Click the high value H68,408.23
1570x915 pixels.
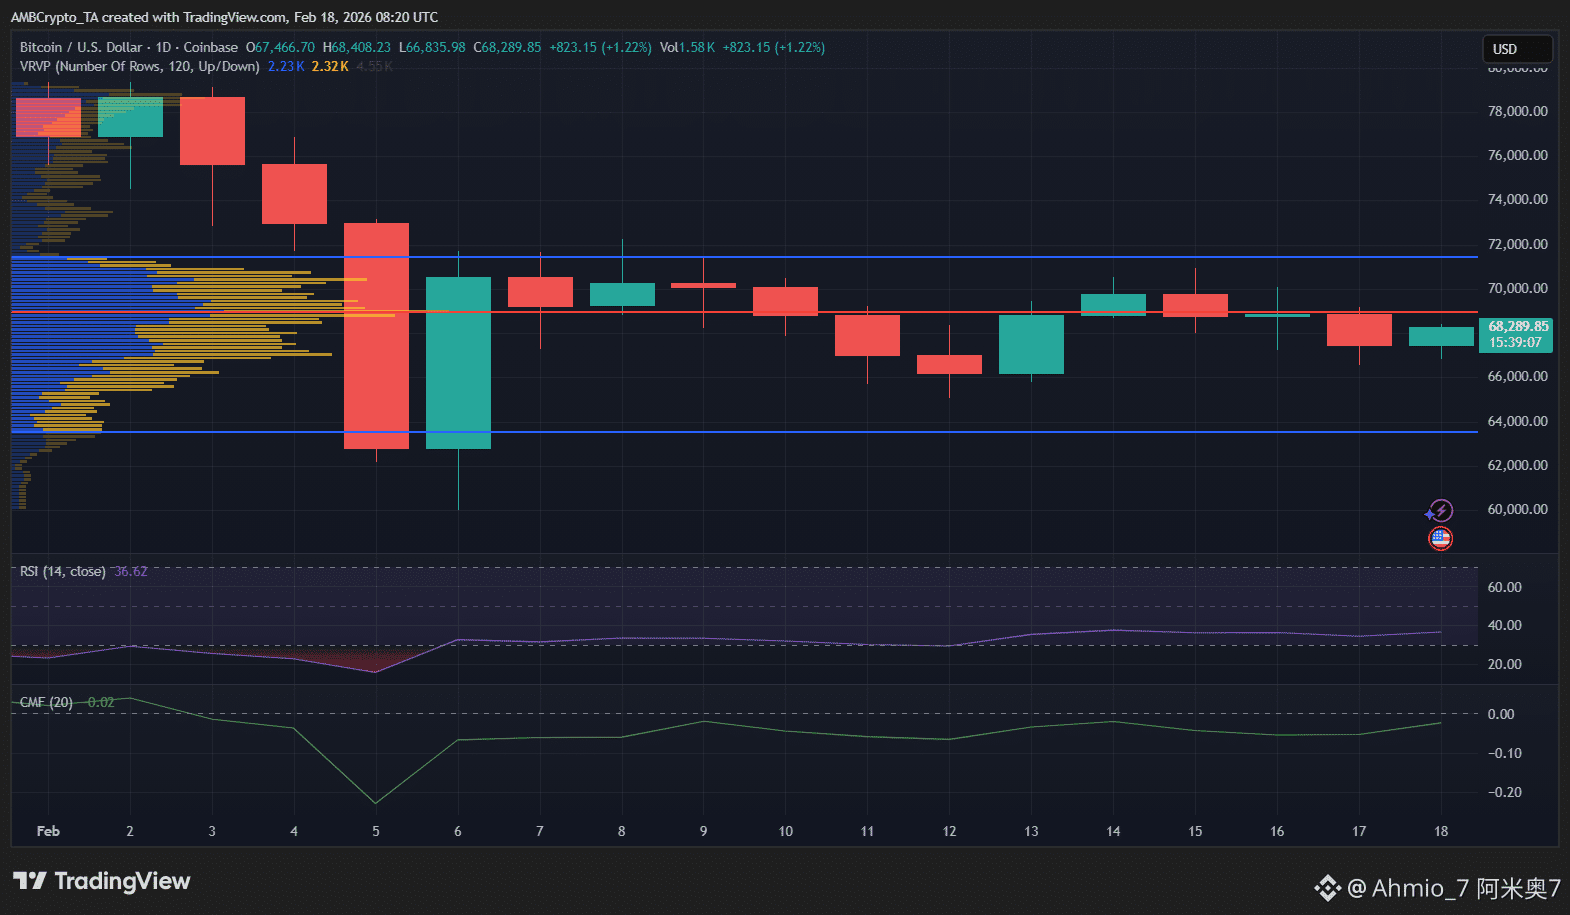(x=356, y=47)
